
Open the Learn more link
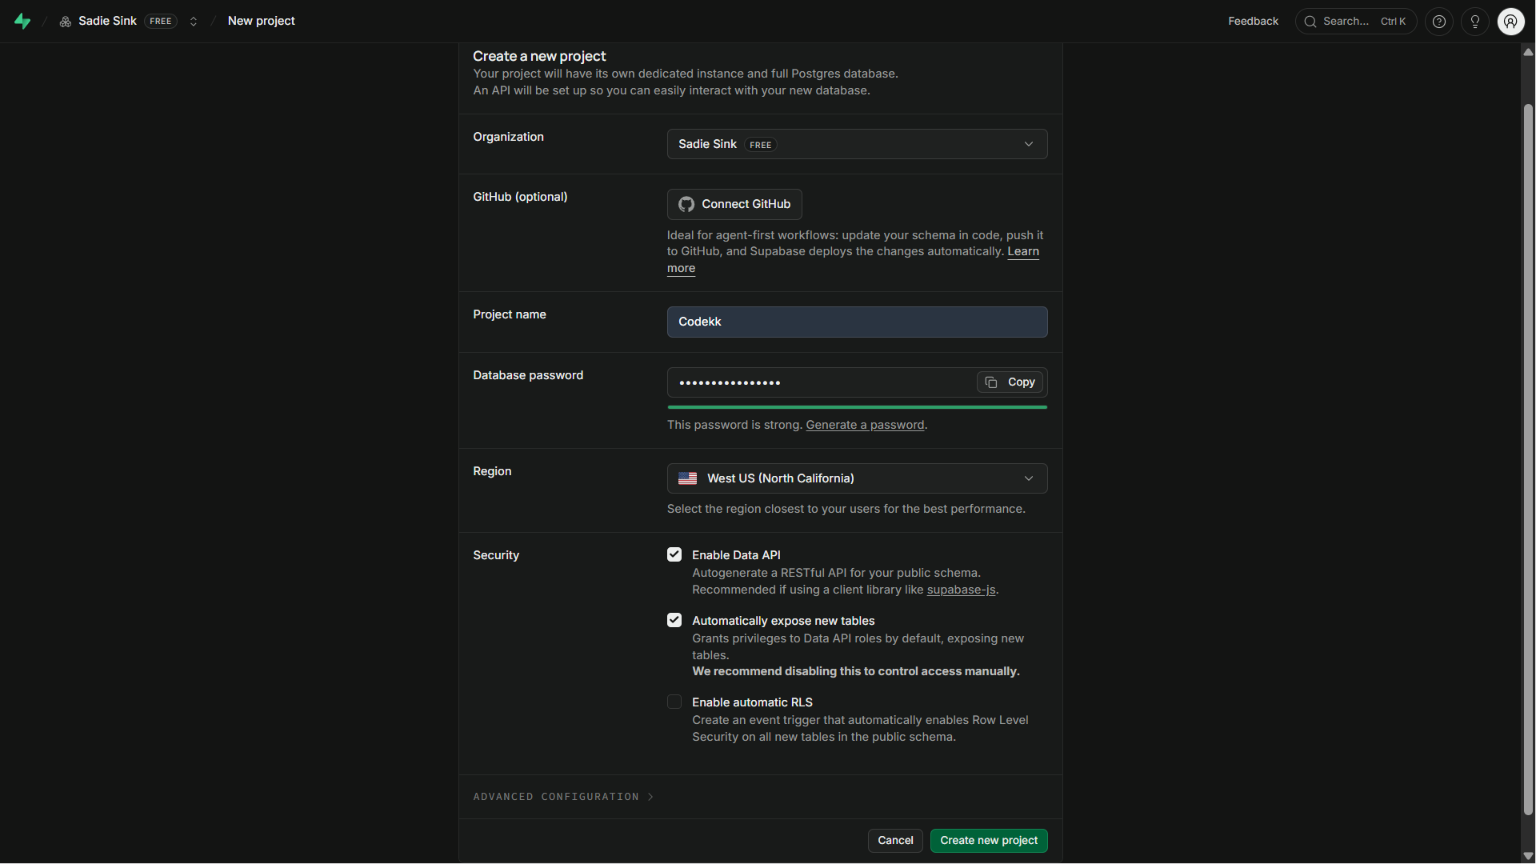point(1023,252)
